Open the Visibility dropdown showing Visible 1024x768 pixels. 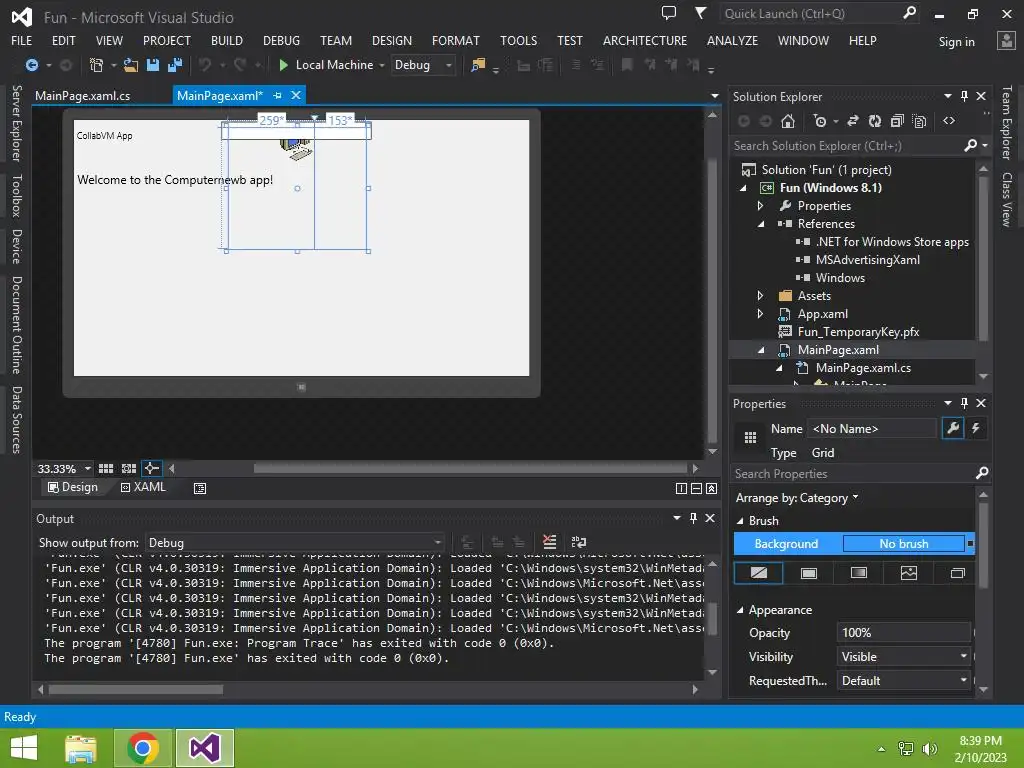click(904, 656)
